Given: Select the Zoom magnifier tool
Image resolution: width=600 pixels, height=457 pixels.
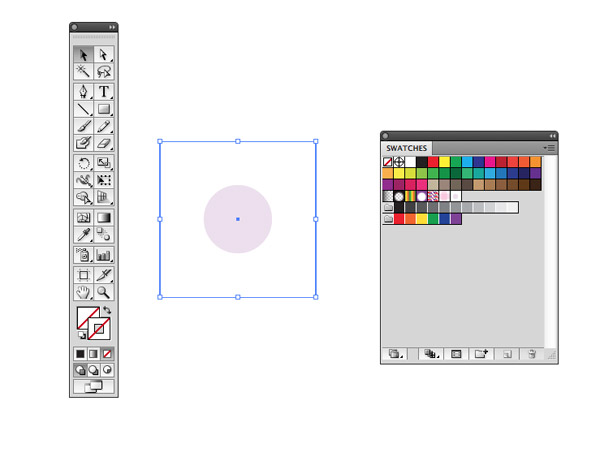Looking at the screenshot, I should (x=104, y=292).
